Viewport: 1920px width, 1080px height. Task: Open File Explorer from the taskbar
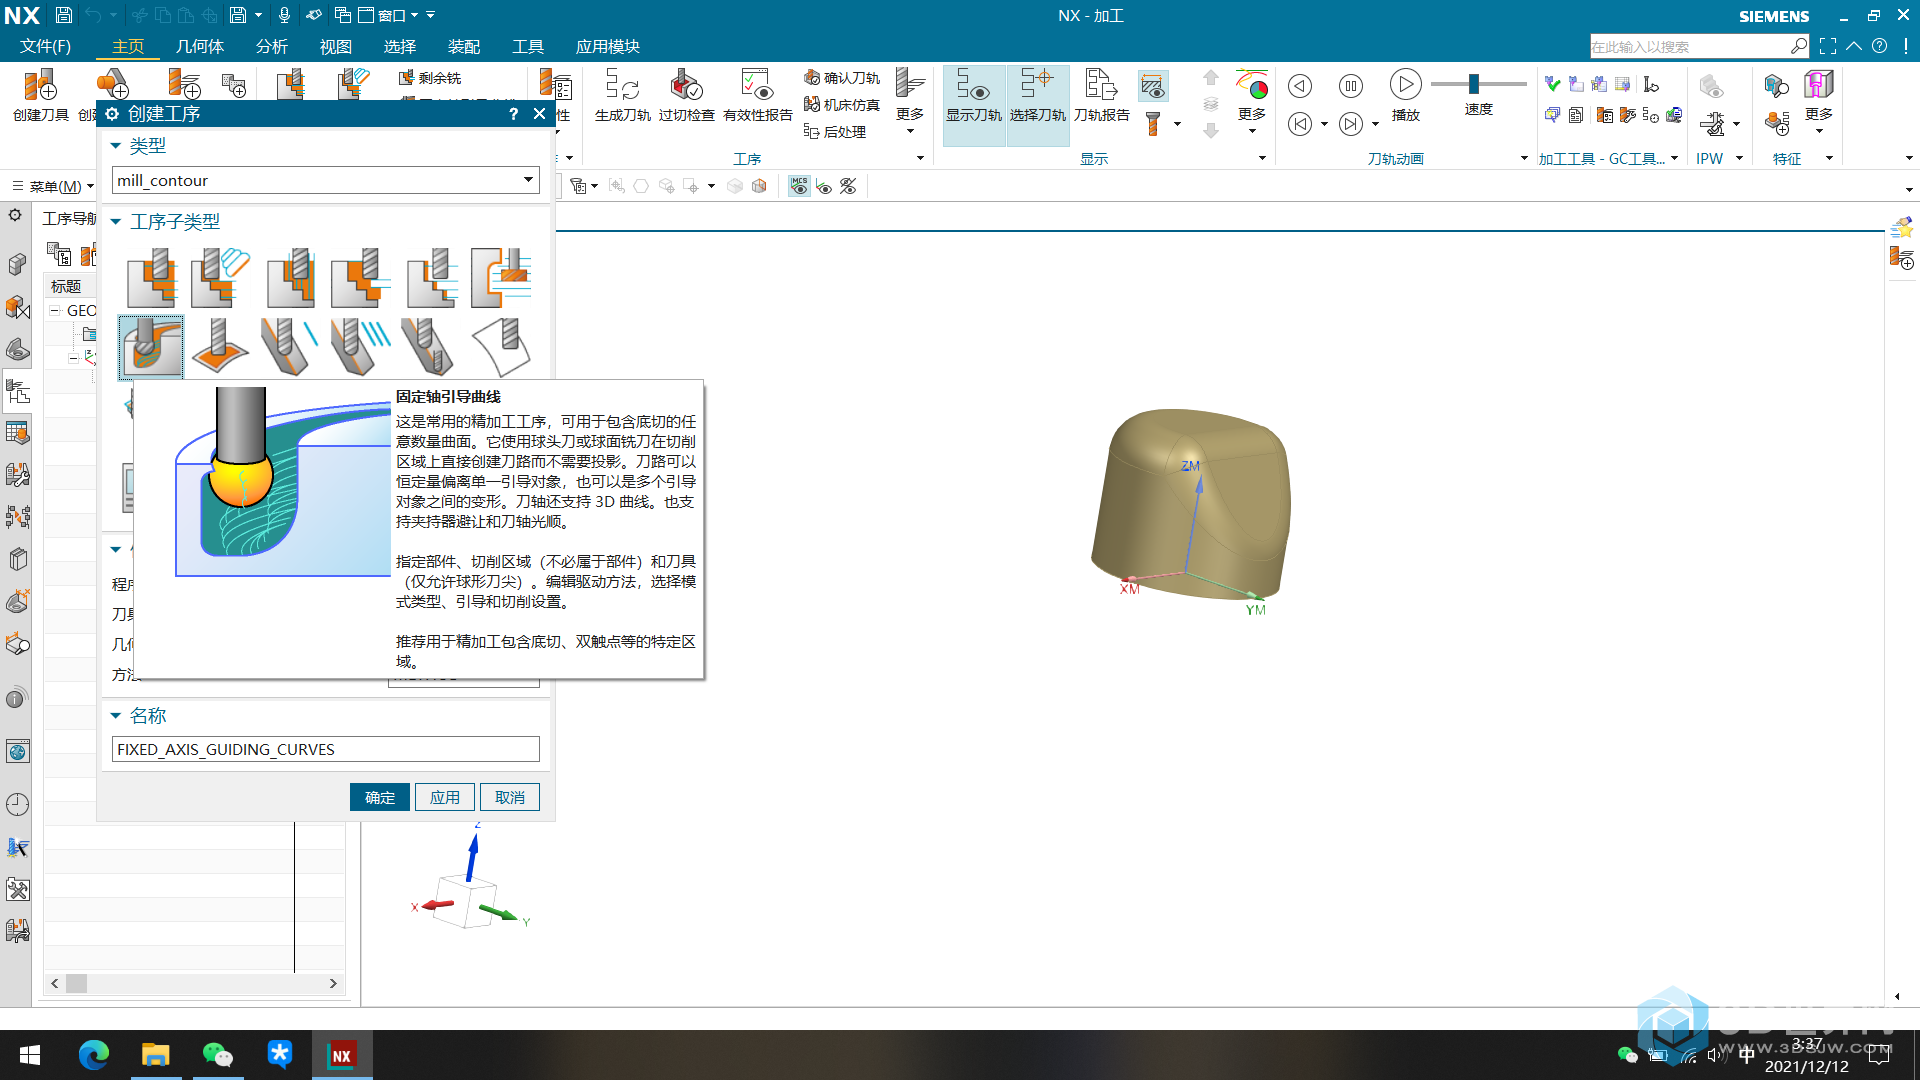point(156,1055)
